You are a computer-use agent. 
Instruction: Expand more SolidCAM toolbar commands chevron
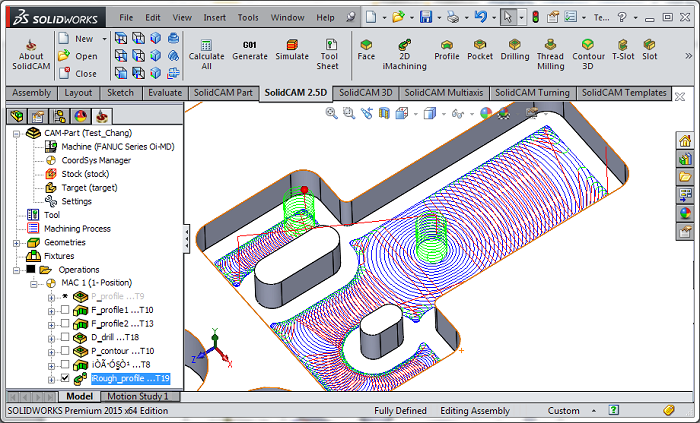click(688, 56)
